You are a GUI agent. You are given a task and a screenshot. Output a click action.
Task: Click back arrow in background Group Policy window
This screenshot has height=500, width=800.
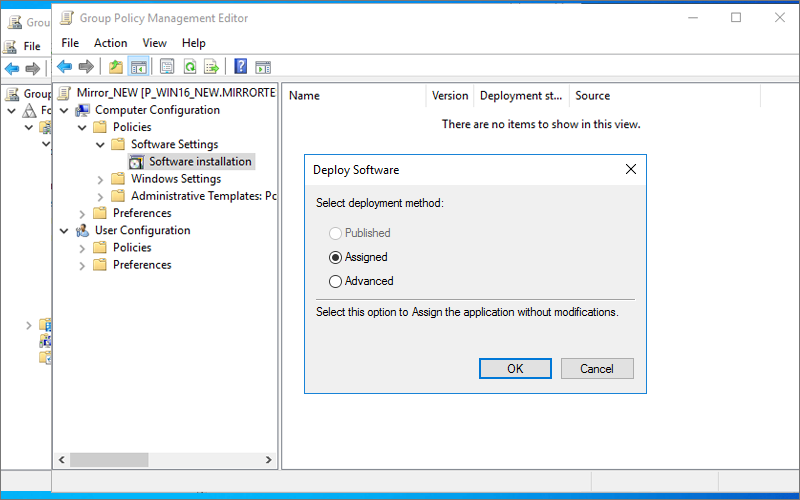click(x=12, y=68)
